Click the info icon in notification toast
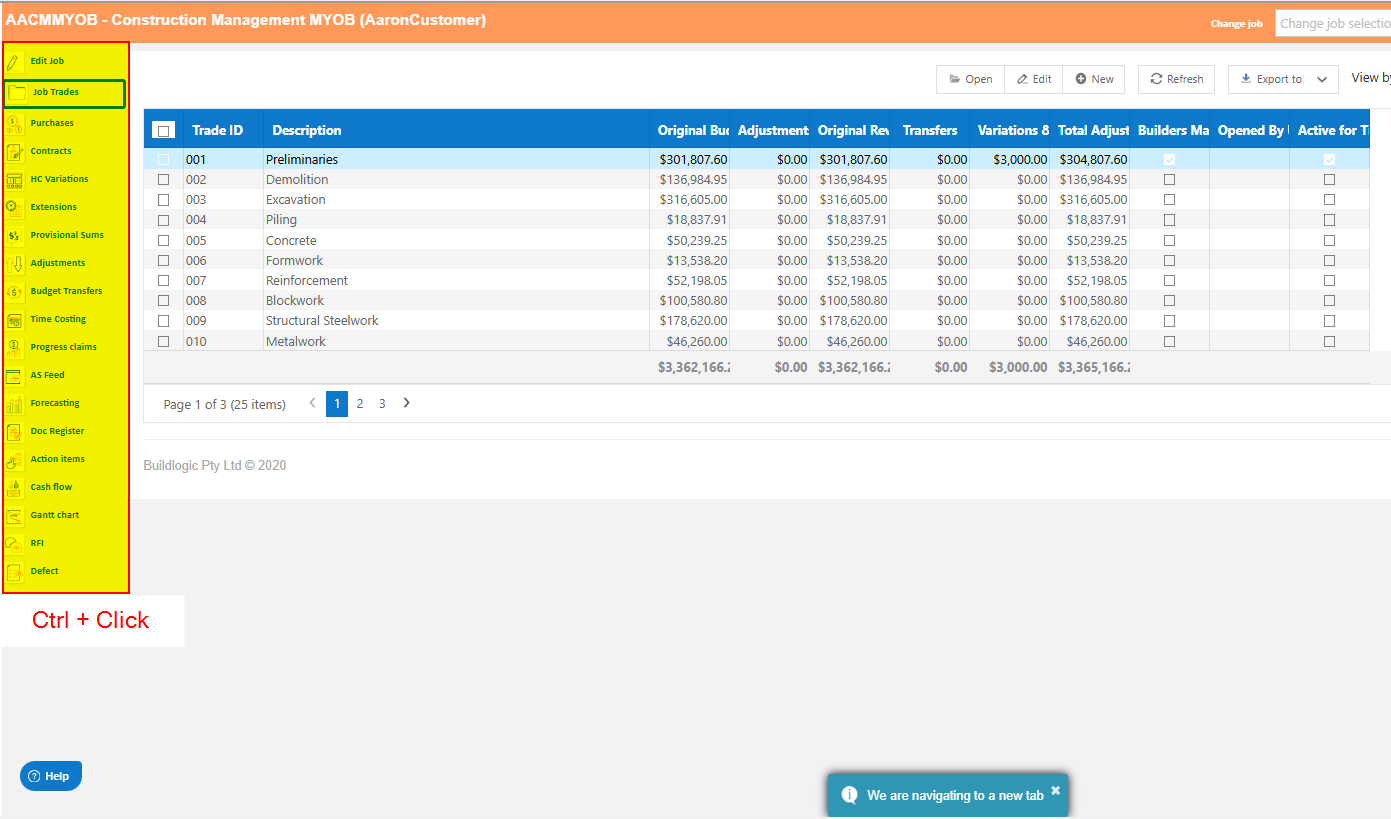Screen dimensions: 1391x819 coord(850,796)
